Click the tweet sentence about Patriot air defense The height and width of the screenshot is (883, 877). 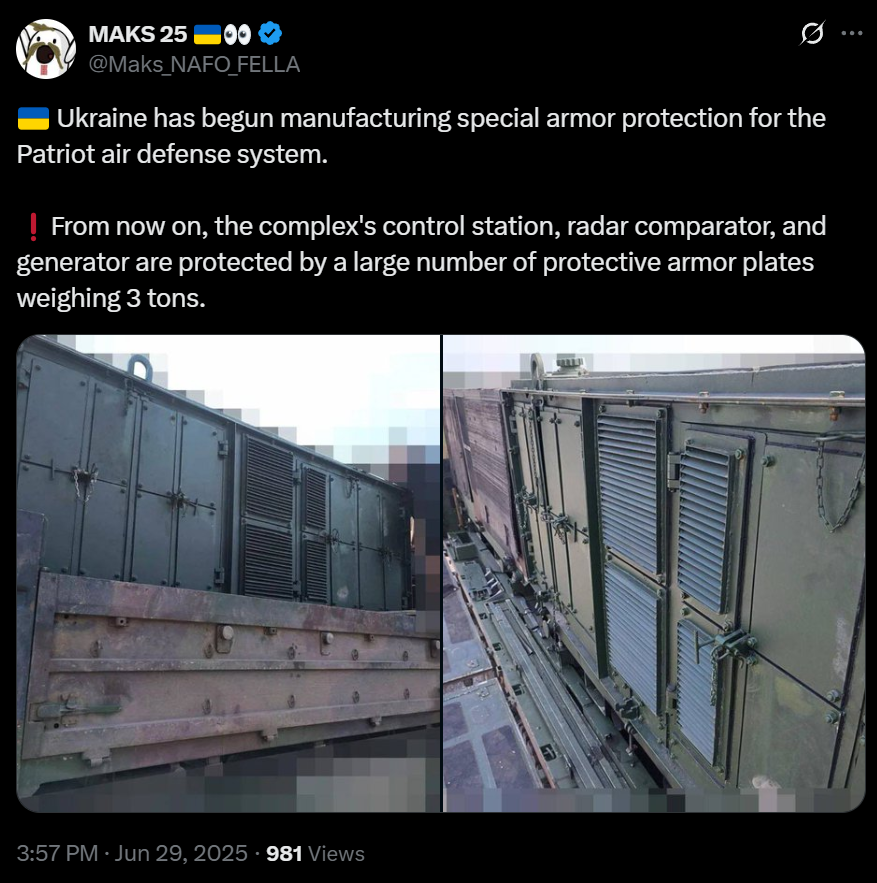pyautogui.click(x=421, y=136)
